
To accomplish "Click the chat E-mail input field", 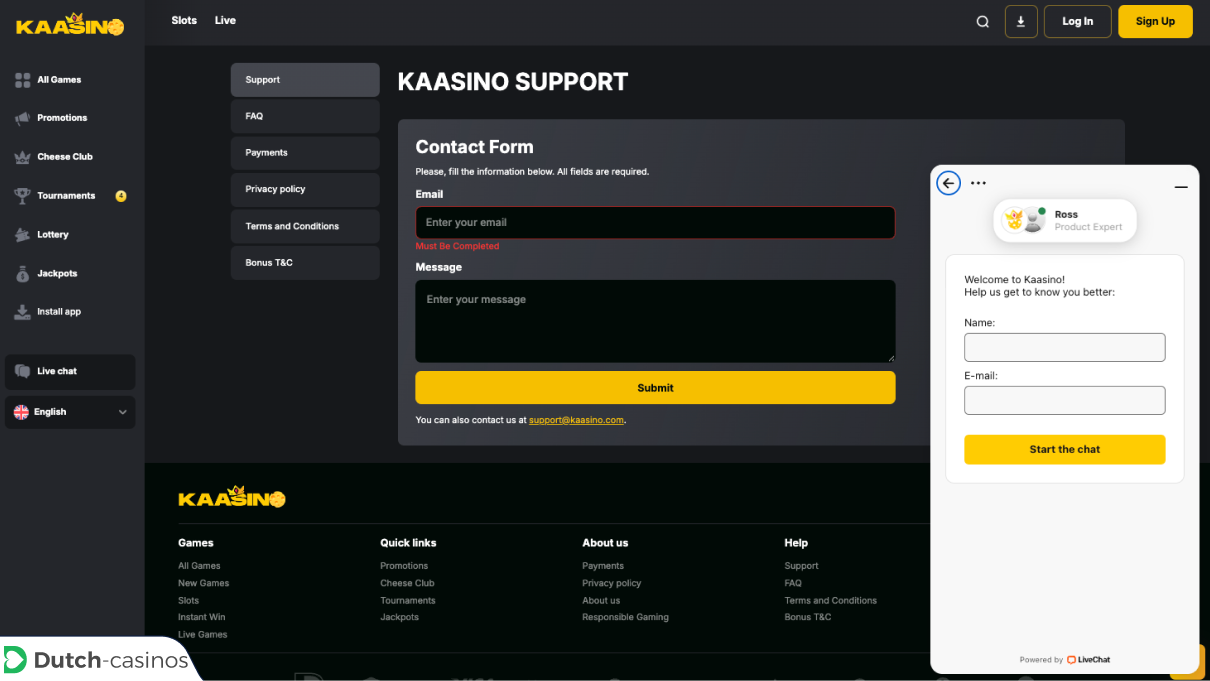I will click(x=1065, y=400).
